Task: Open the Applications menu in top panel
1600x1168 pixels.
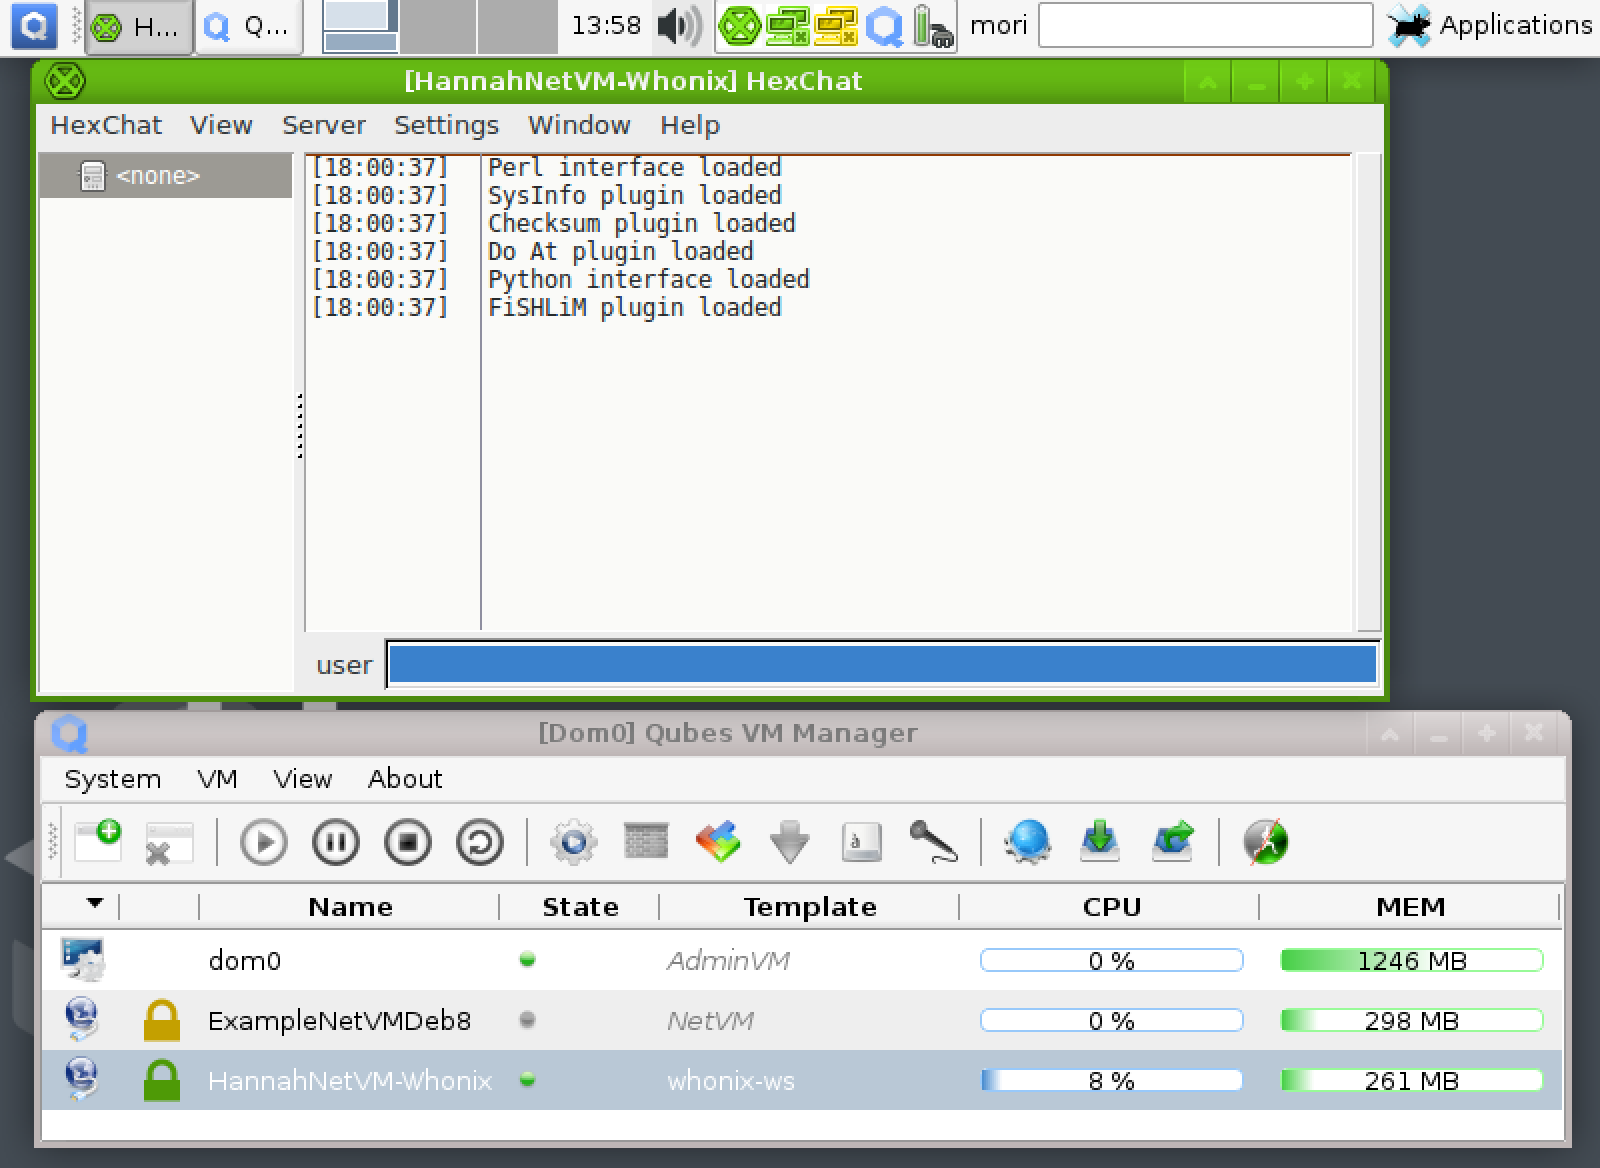Action: [x=1490, y=26]
